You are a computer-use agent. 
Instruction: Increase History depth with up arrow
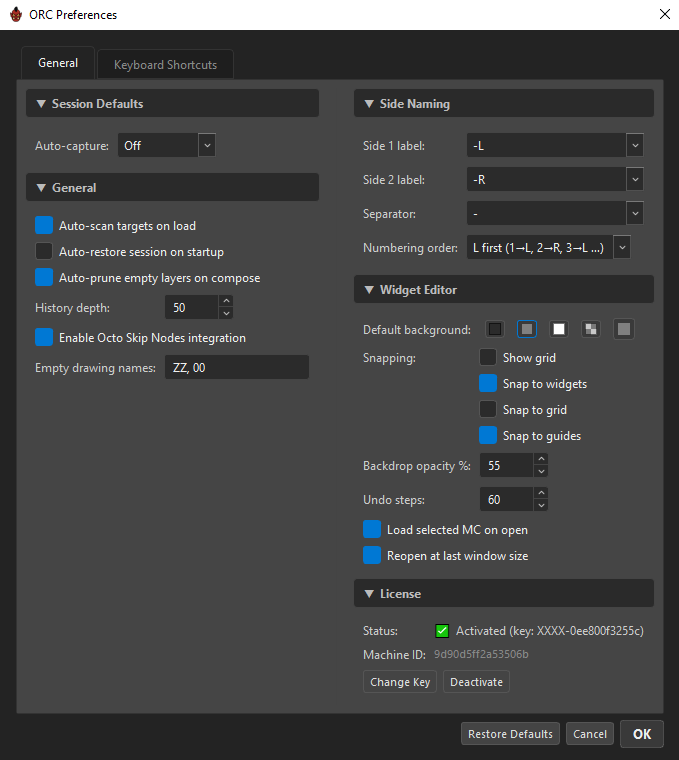pos(226,301)
